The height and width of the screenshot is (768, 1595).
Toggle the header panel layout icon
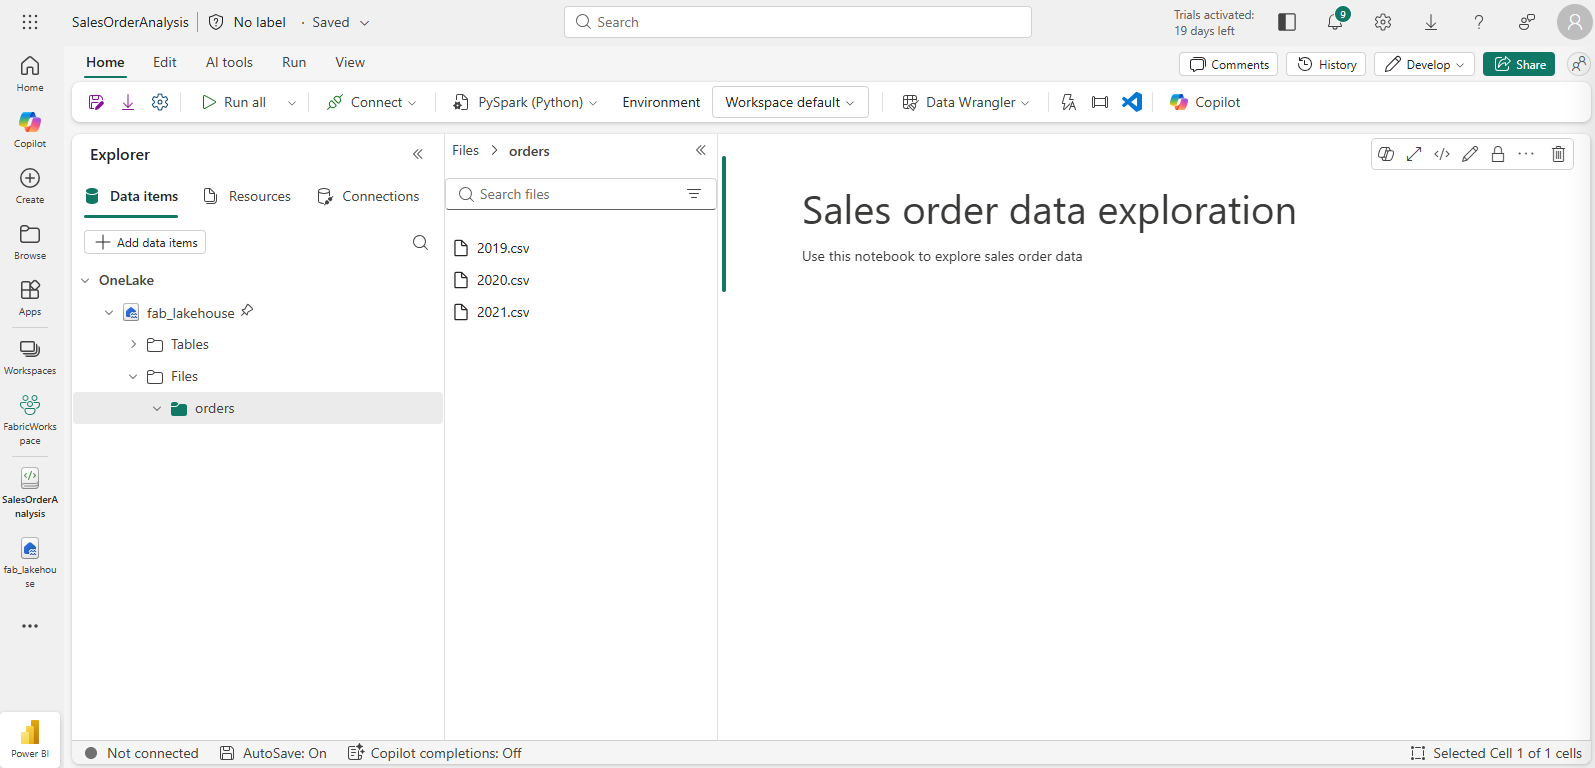(1287, 22)
